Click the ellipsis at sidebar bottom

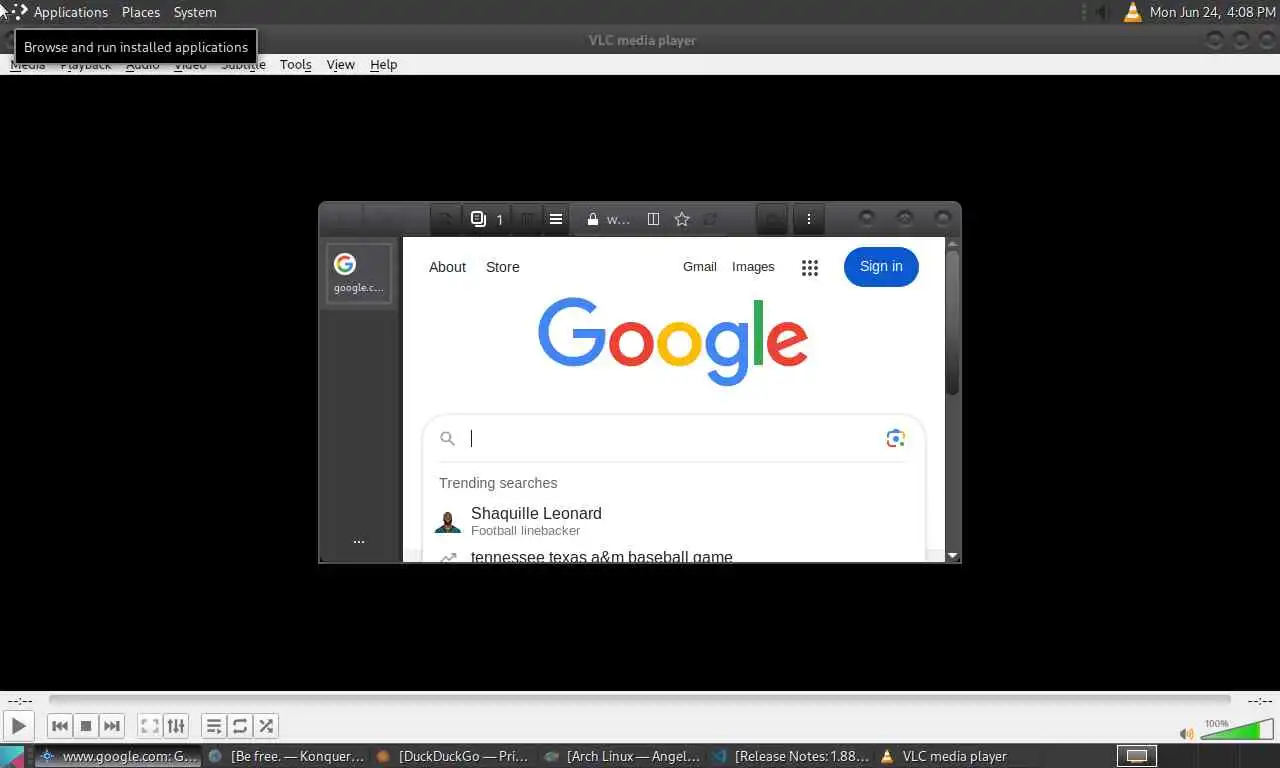[x=359, y=541]
